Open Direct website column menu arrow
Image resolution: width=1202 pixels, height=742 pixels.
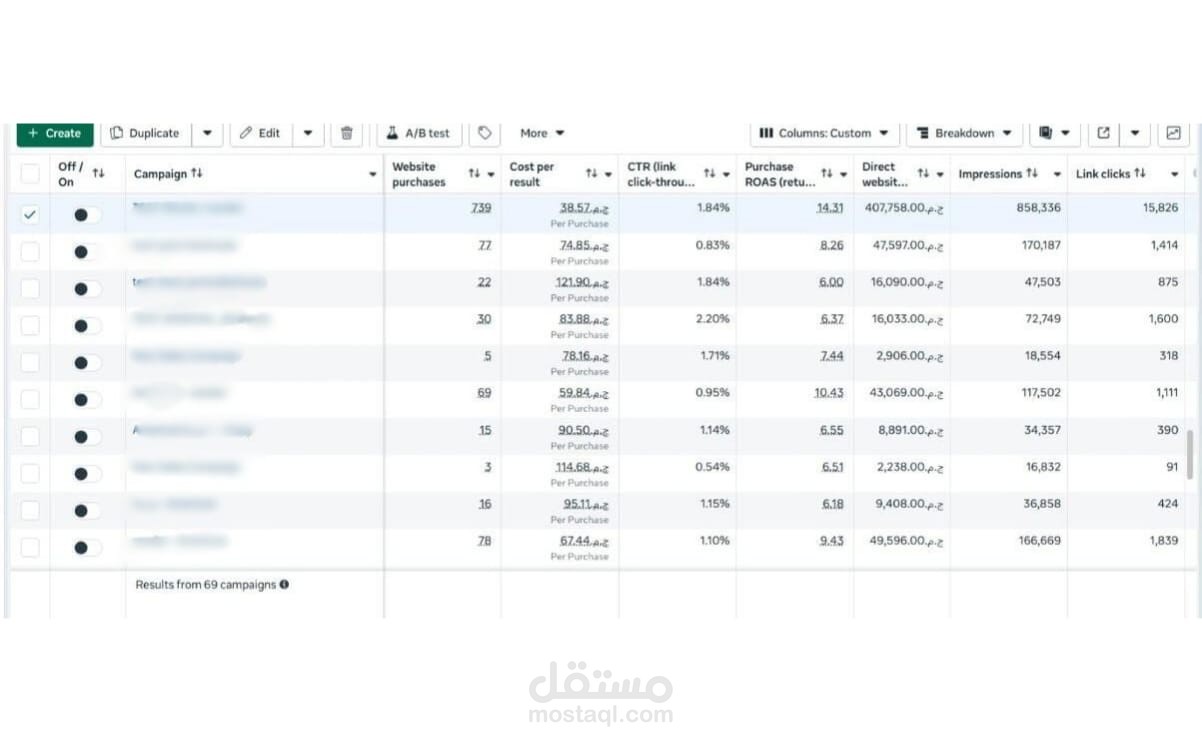(940, 175)
